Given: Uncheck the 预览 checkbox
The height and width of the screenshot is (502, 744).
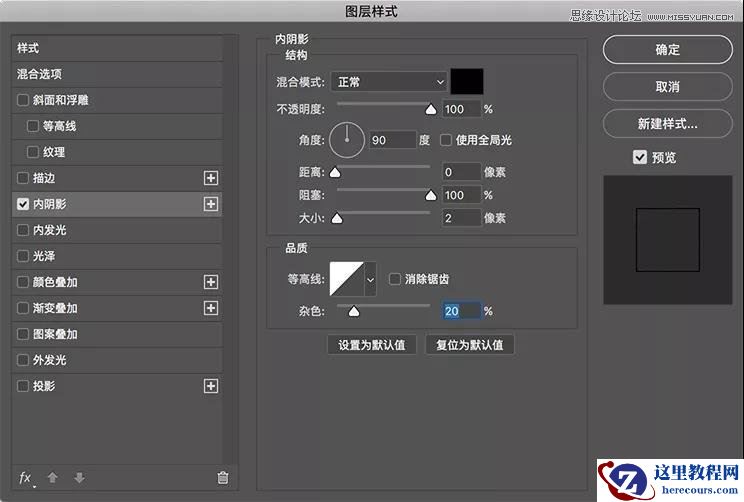Looking at the screenshot, I should [x=640, y=157].
